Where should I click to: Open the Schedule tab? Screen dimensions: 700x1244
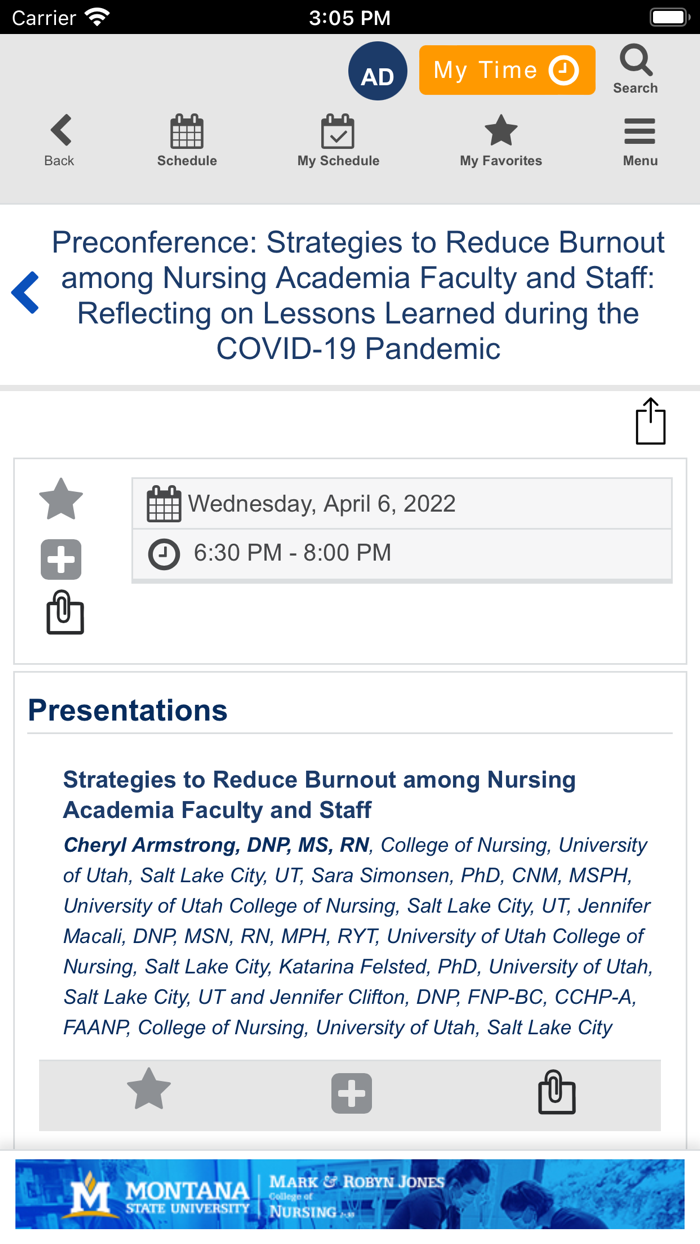pos(187,141)
